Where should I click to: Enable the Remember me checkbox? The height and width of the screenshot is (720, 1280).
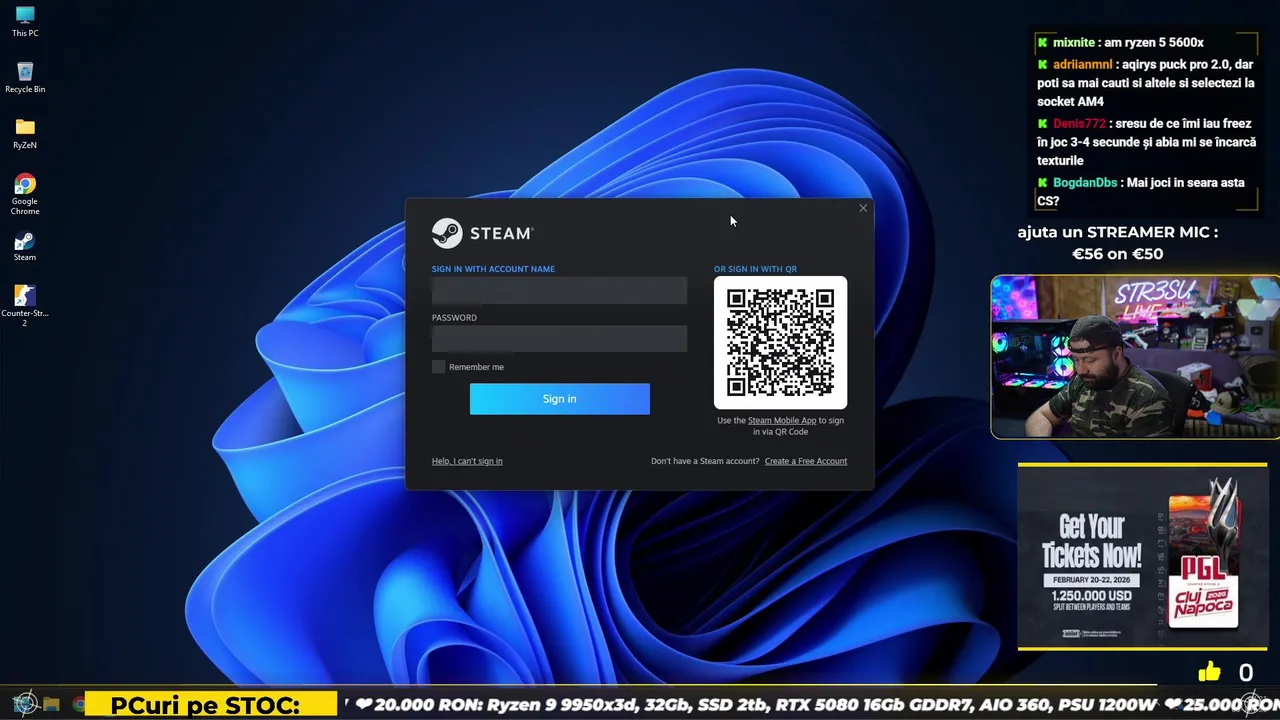[x=438, y=367]
